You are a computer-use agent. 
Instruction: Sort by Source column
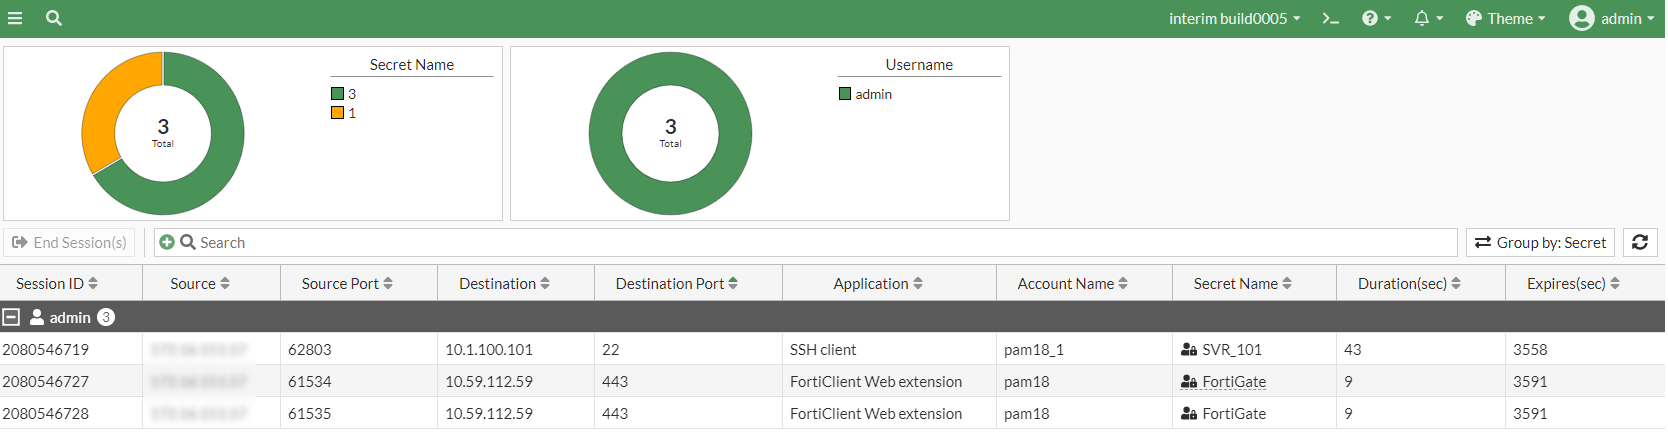200,283
